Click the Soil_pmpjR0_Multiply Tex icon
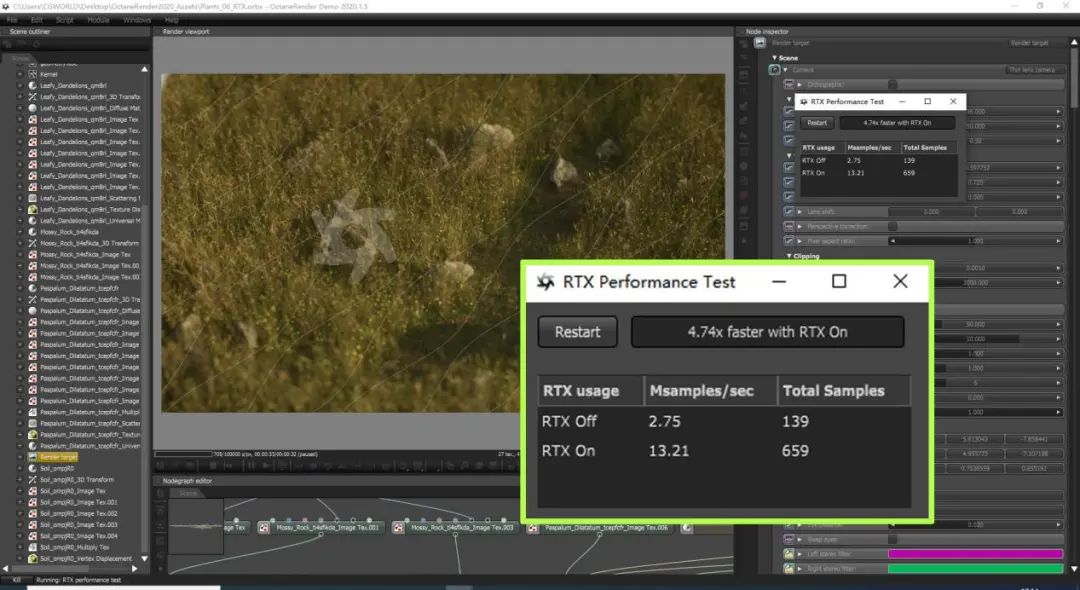 tap(32, 547)
